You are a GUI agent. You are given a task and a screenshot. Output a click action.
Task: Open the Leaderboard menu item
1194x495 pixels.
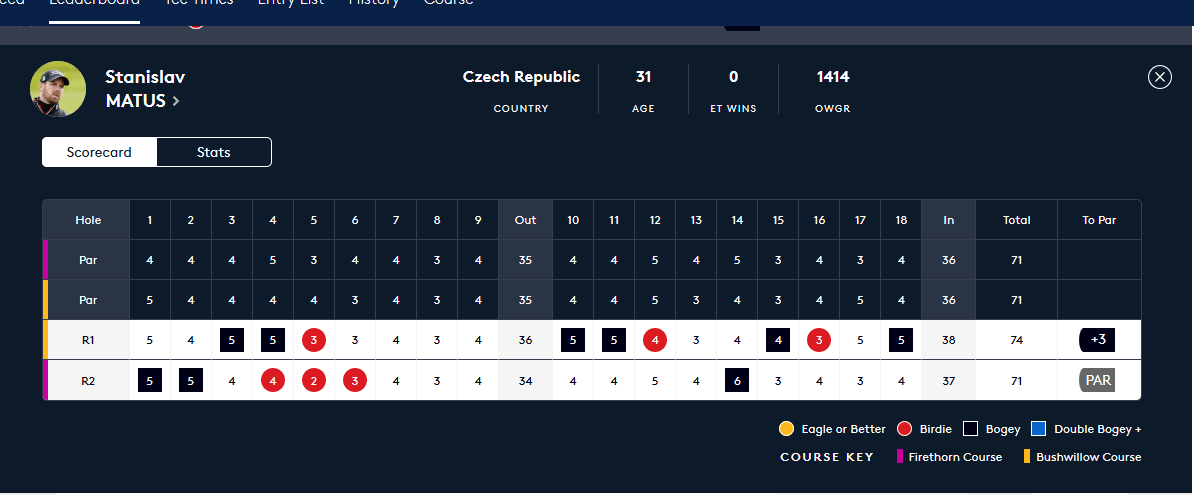pos(94,2)
